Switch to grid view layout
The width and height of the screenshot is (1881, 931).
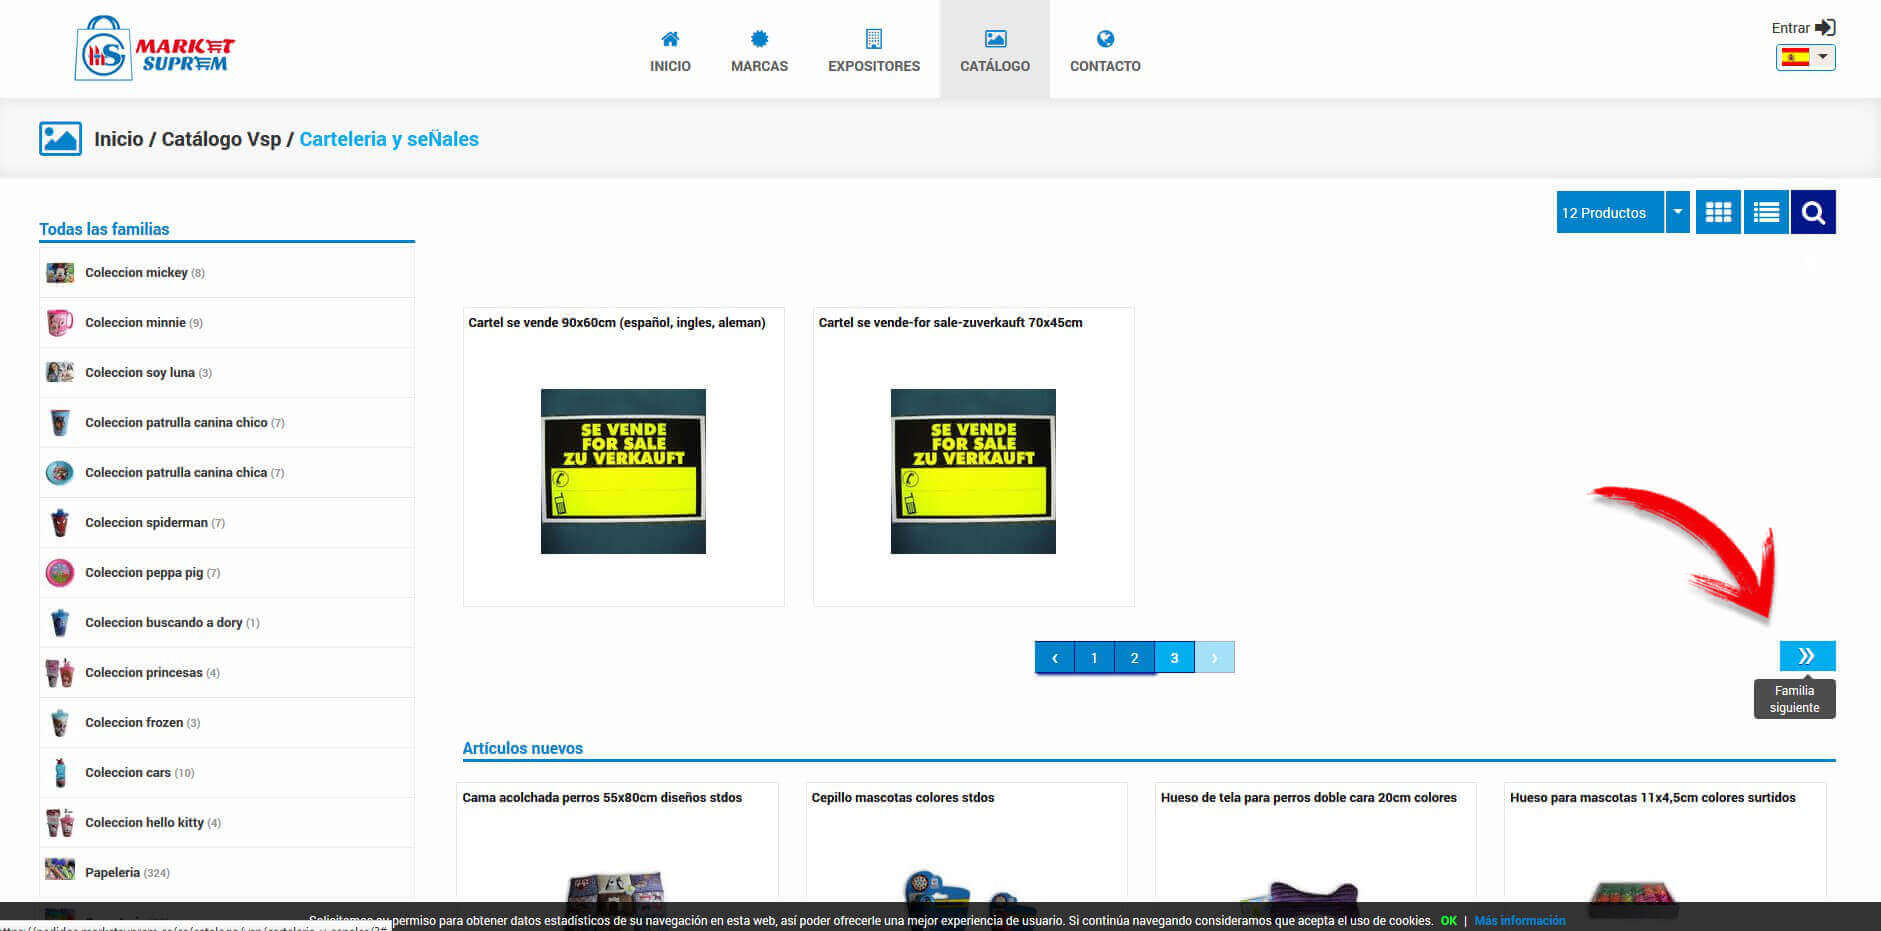(1718, 212)
